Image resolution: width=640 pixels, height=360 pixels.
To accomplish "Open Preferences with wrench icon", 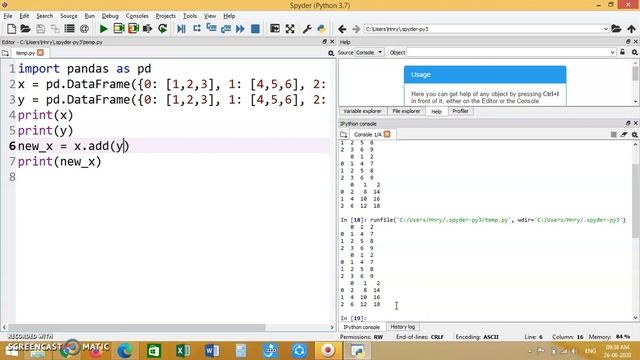I will click(x=307, y=29).
